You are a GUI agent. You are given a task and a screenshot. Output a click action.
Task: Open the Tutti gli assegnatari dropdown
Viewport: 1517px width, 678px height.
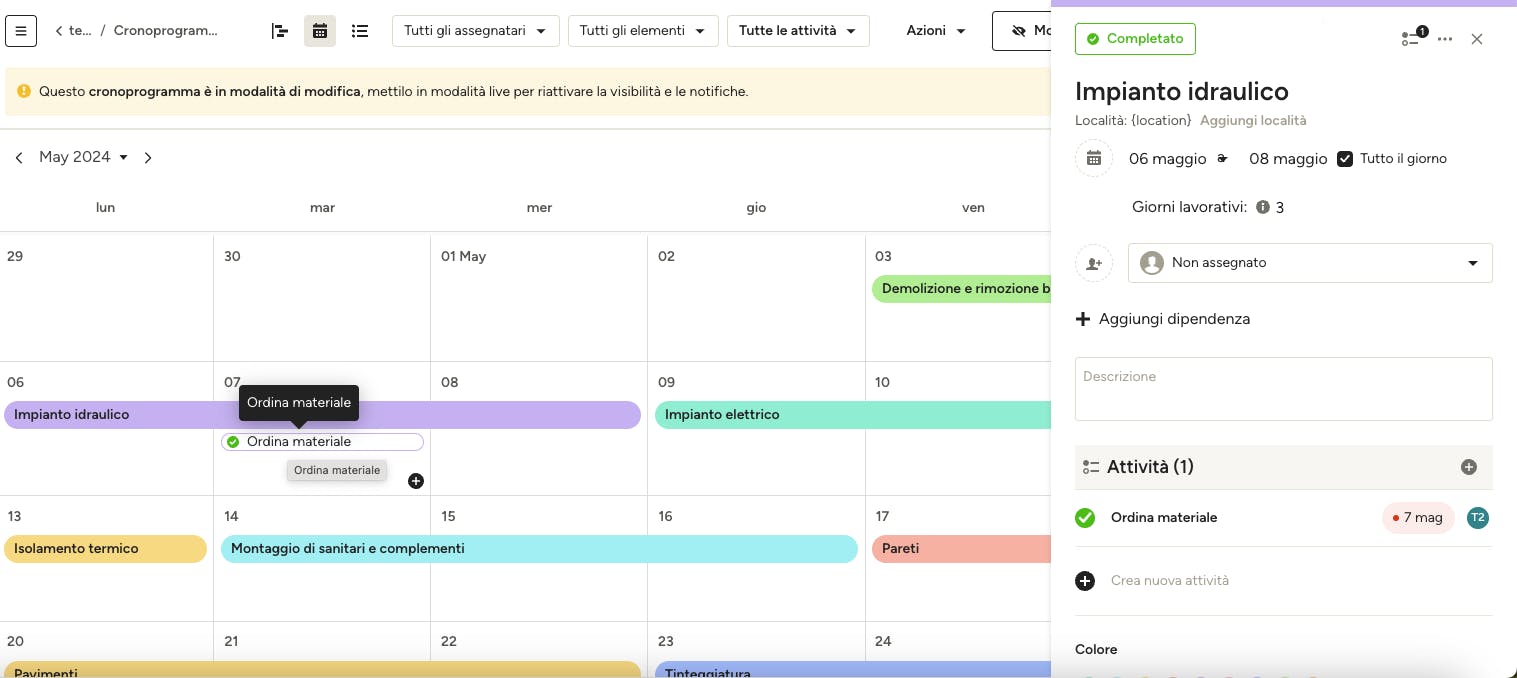click(x=475, y=31)
